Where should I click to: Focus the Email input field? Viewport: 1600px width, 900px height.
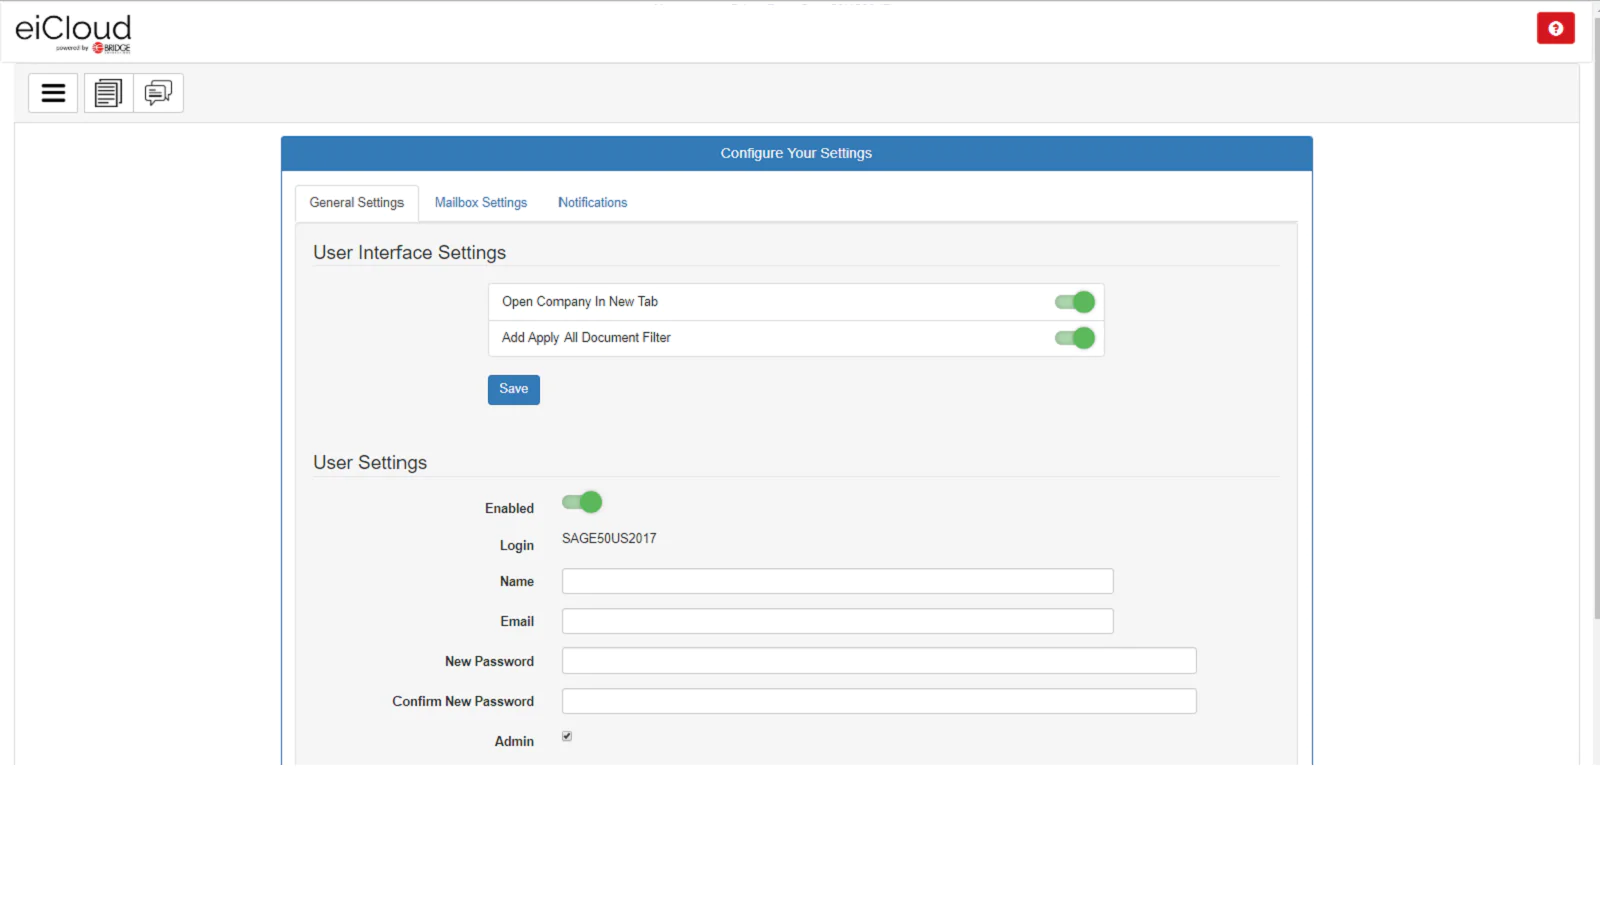point(837,621)
